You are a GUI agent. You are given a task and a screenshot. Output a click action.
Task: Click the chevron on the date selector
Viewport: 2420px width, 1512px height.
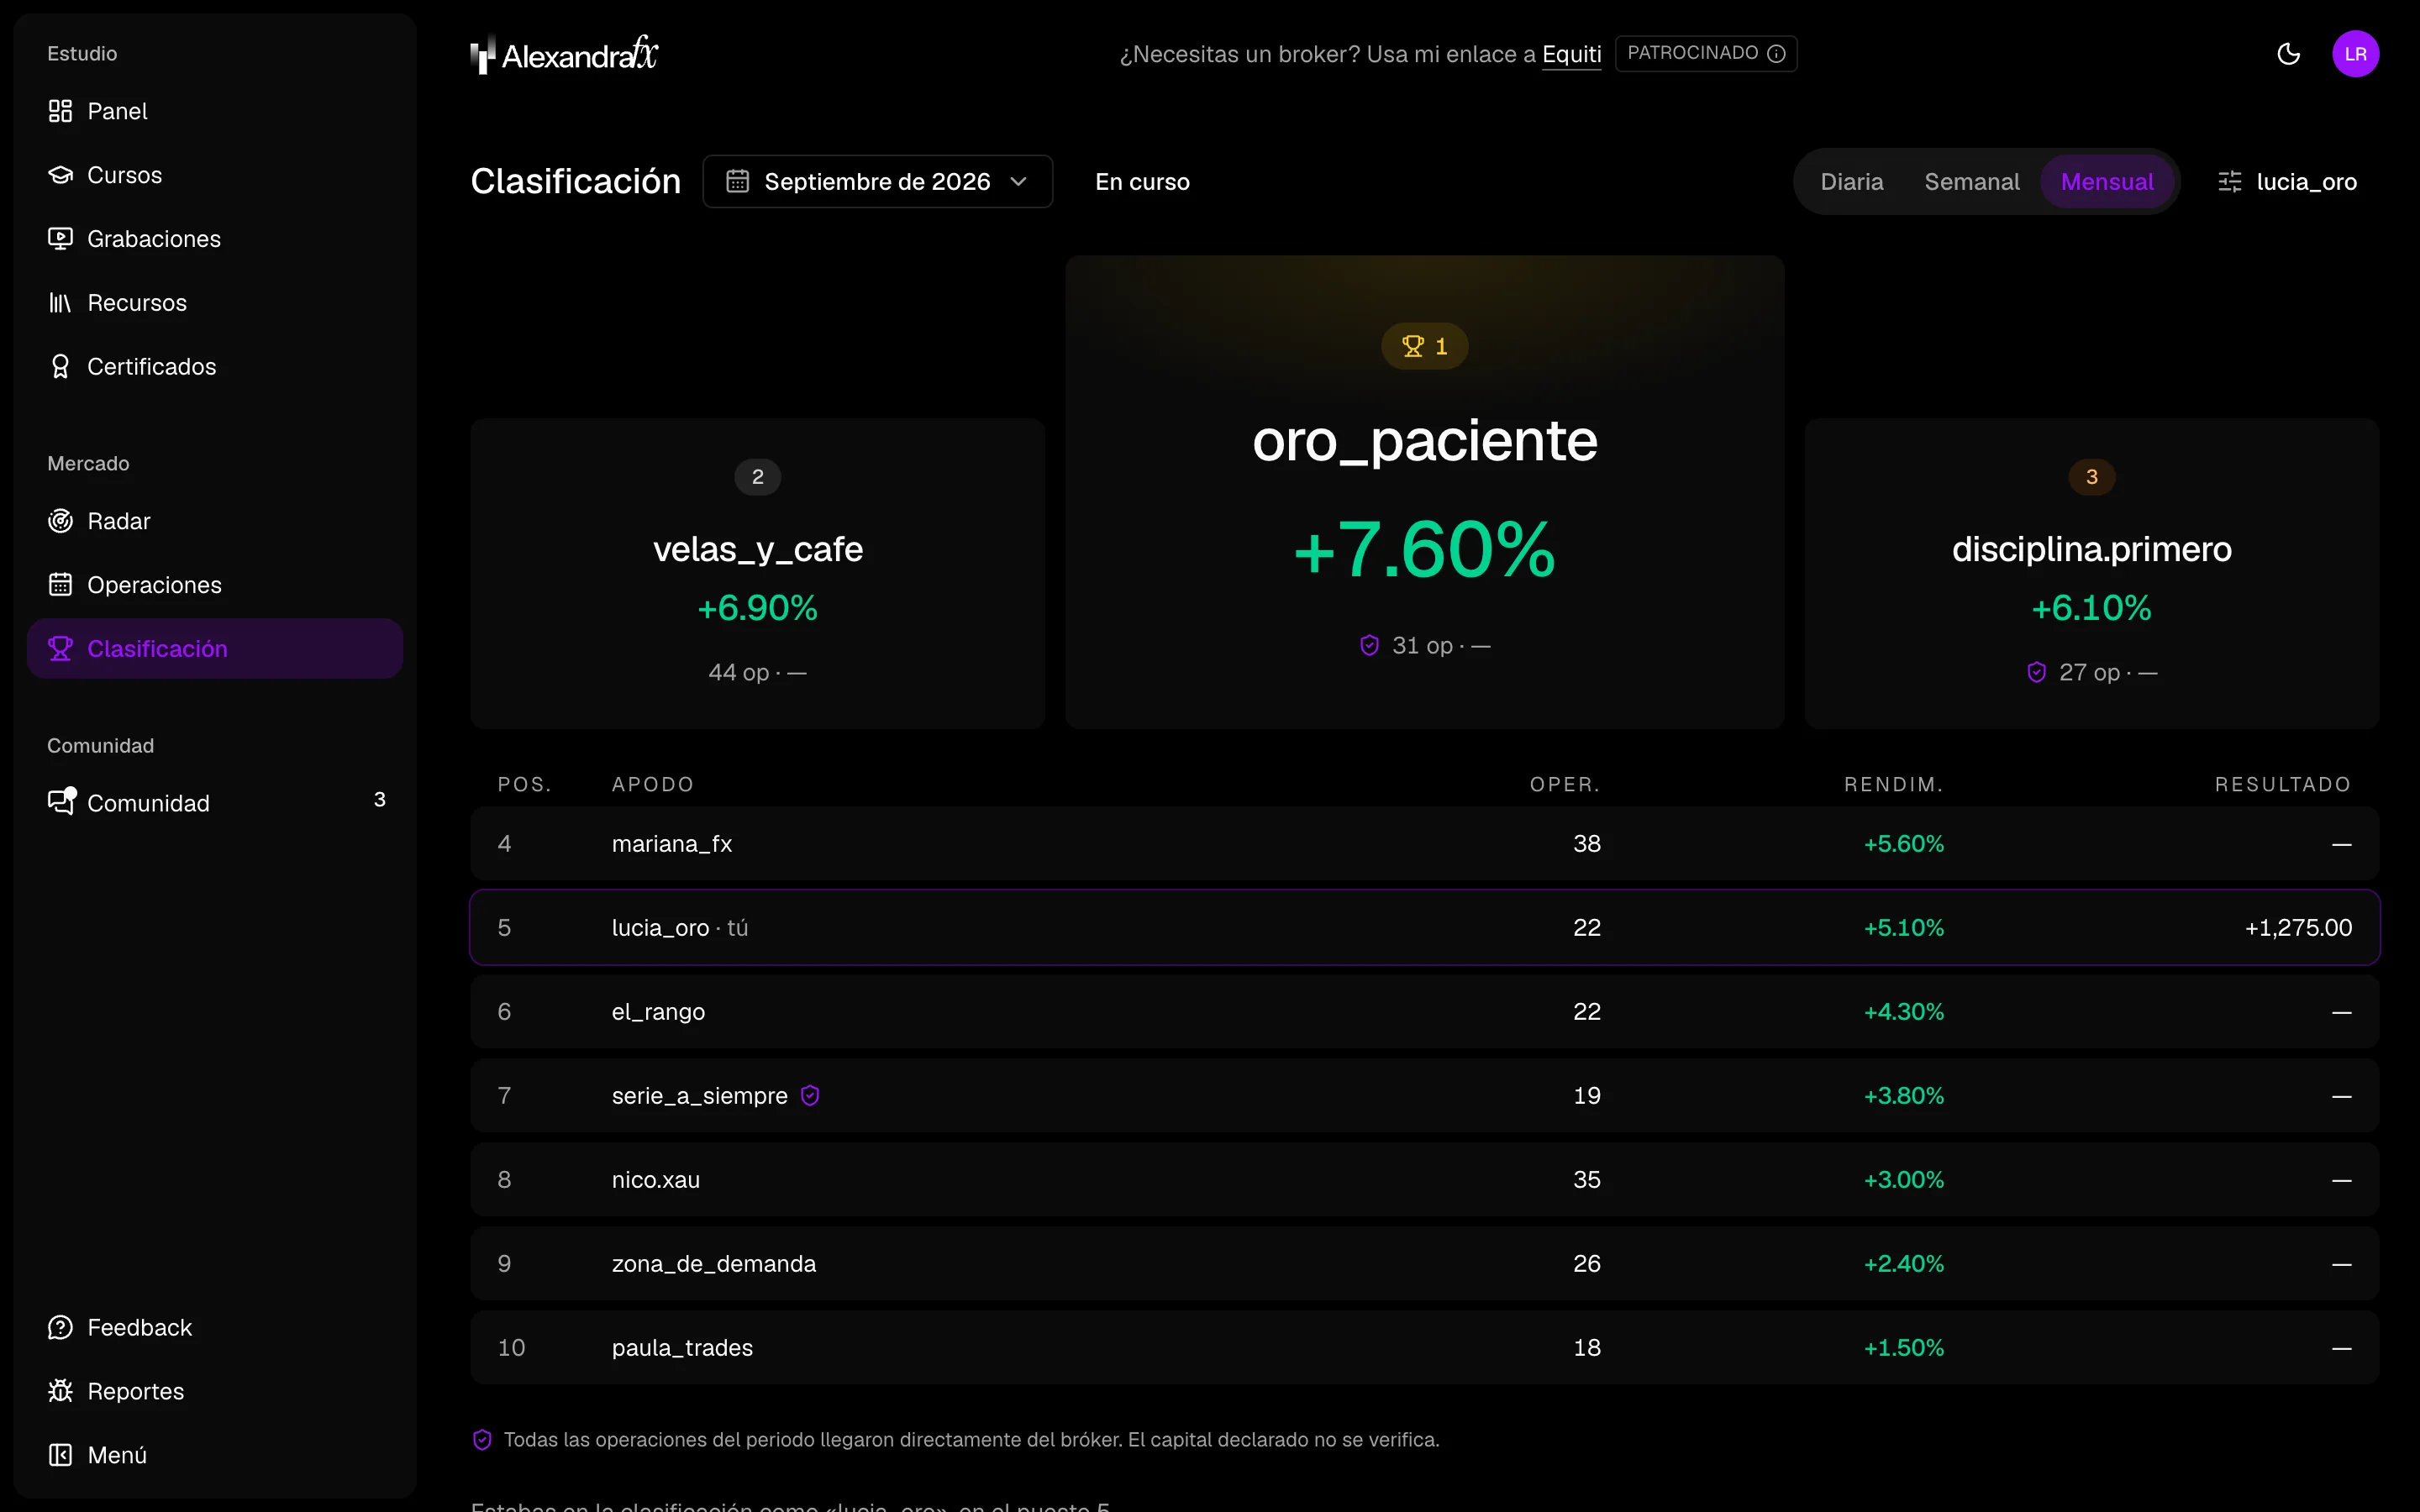[1018, 182]
